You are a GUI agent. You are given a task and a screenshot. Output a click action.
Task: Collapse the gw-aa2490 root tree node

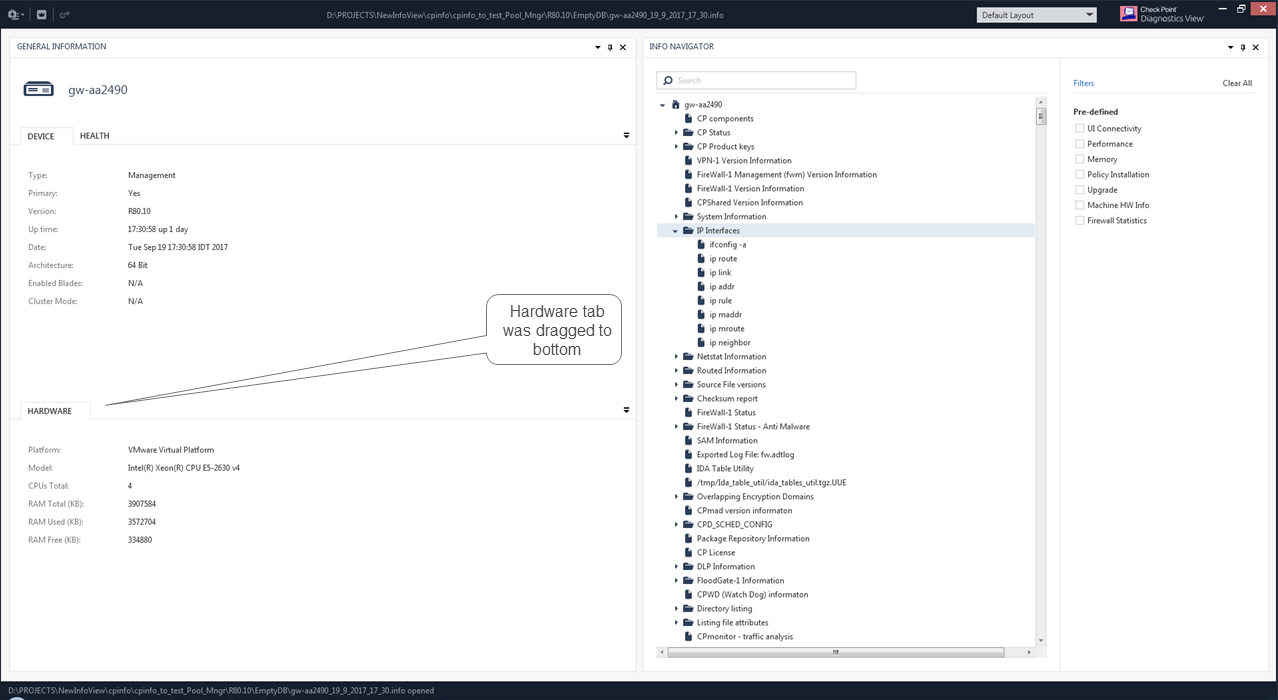coord(662,105)
